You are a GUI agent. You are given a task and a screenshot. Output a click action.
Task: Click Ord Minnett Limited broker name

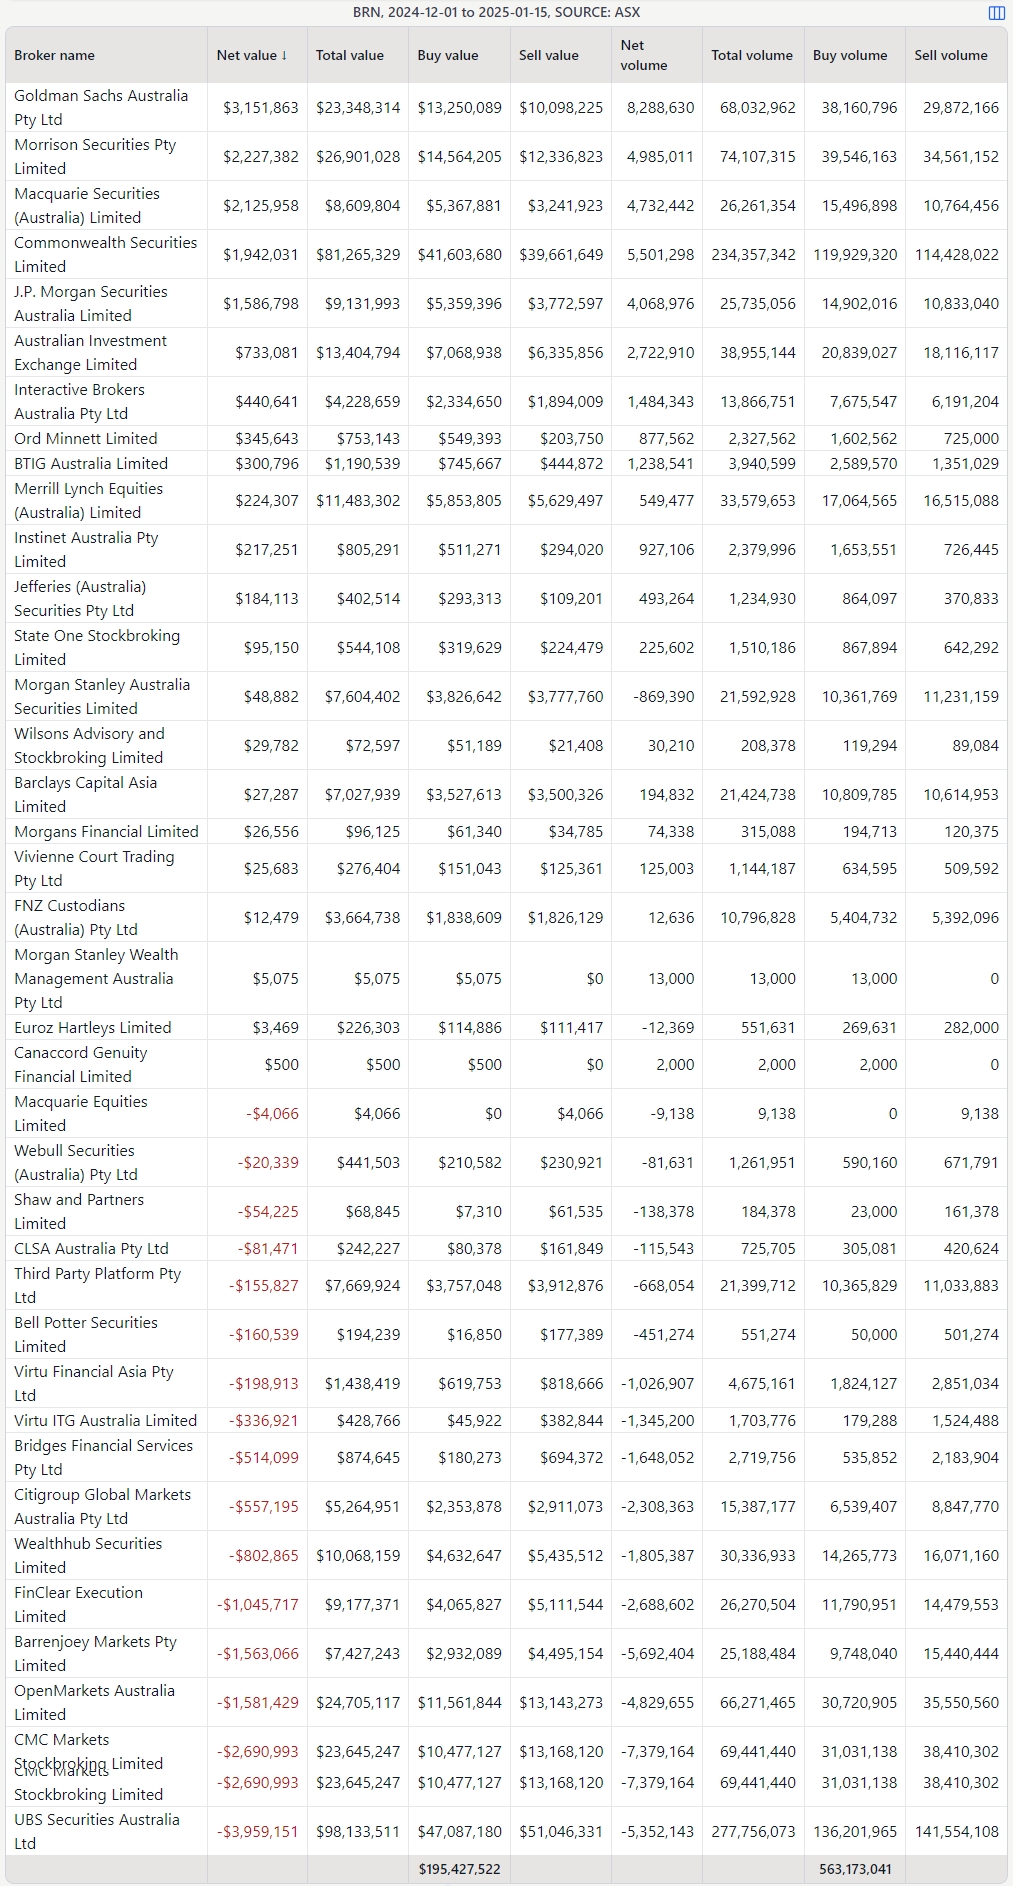(x=86, y=438)
